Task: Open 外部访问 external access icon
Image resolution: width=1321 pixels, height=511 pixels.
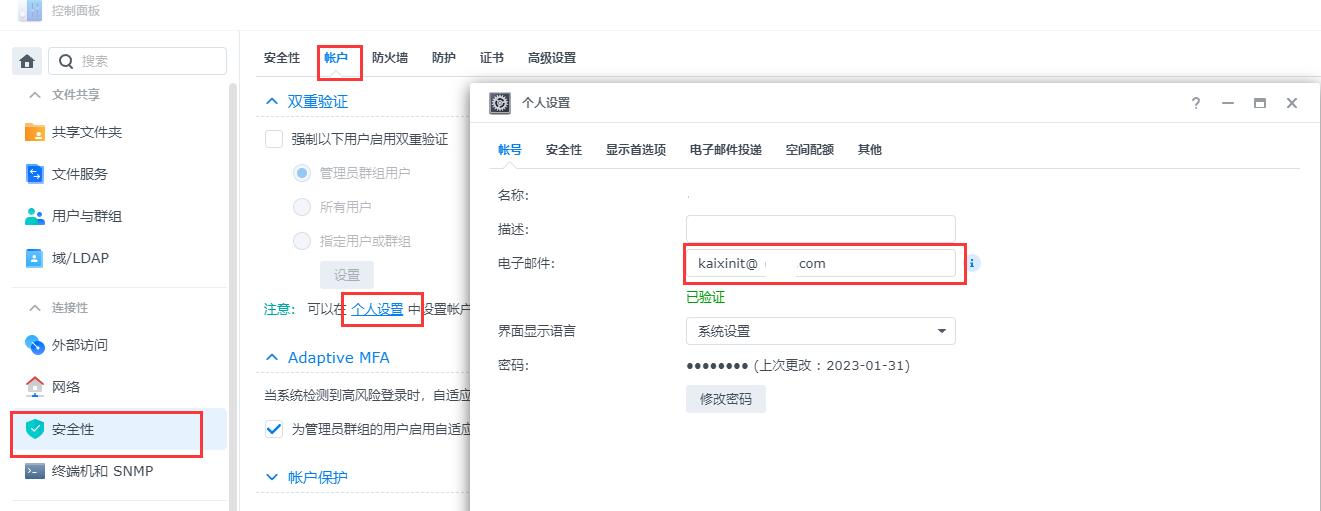Action: tap(35, 345)
